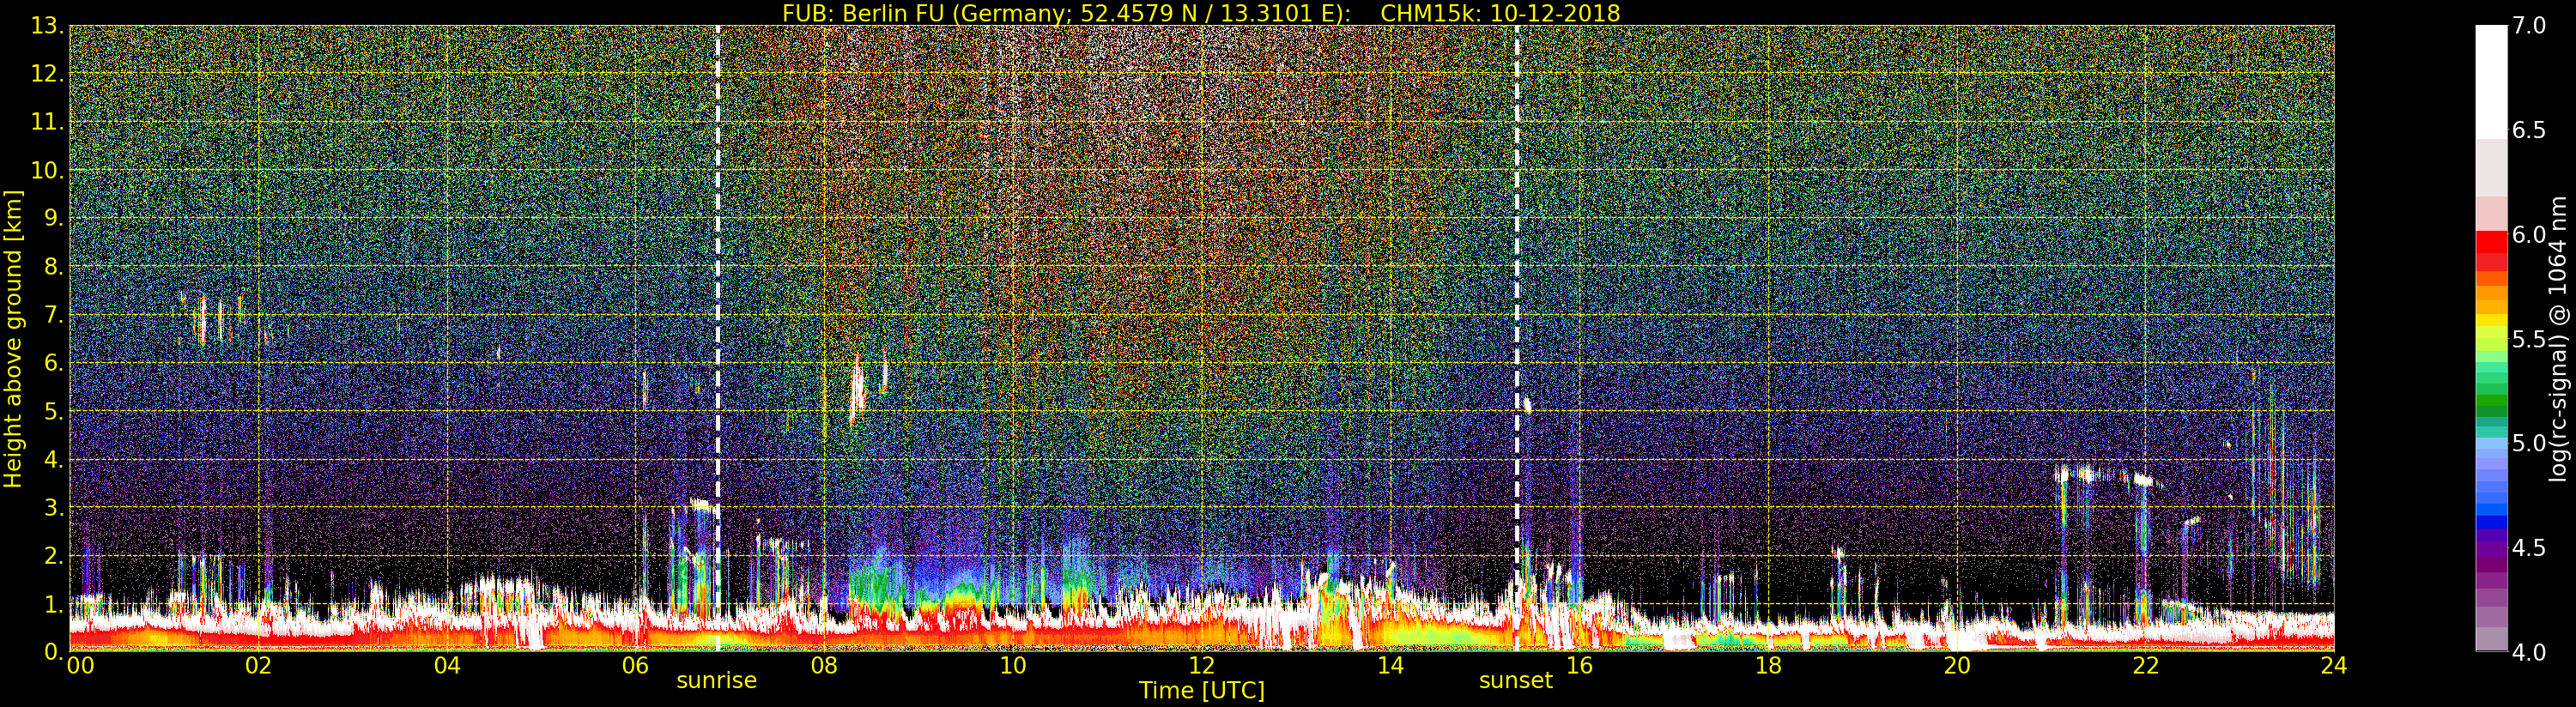
Task: Select the 12 tick on the time axis
Action: (x=1201, y=666)
